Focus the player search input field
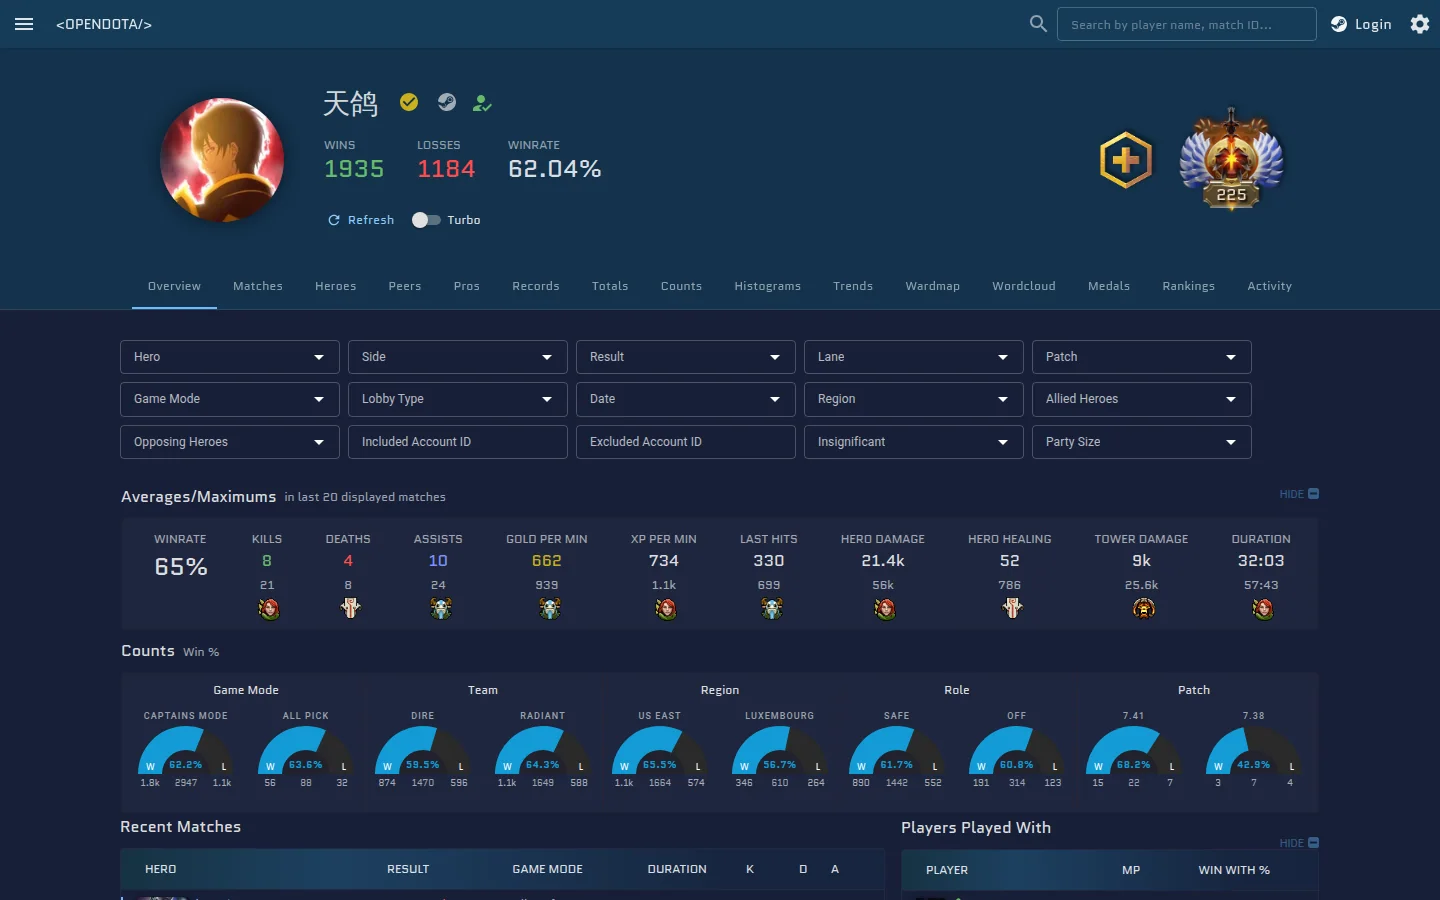 [1187, 24]
